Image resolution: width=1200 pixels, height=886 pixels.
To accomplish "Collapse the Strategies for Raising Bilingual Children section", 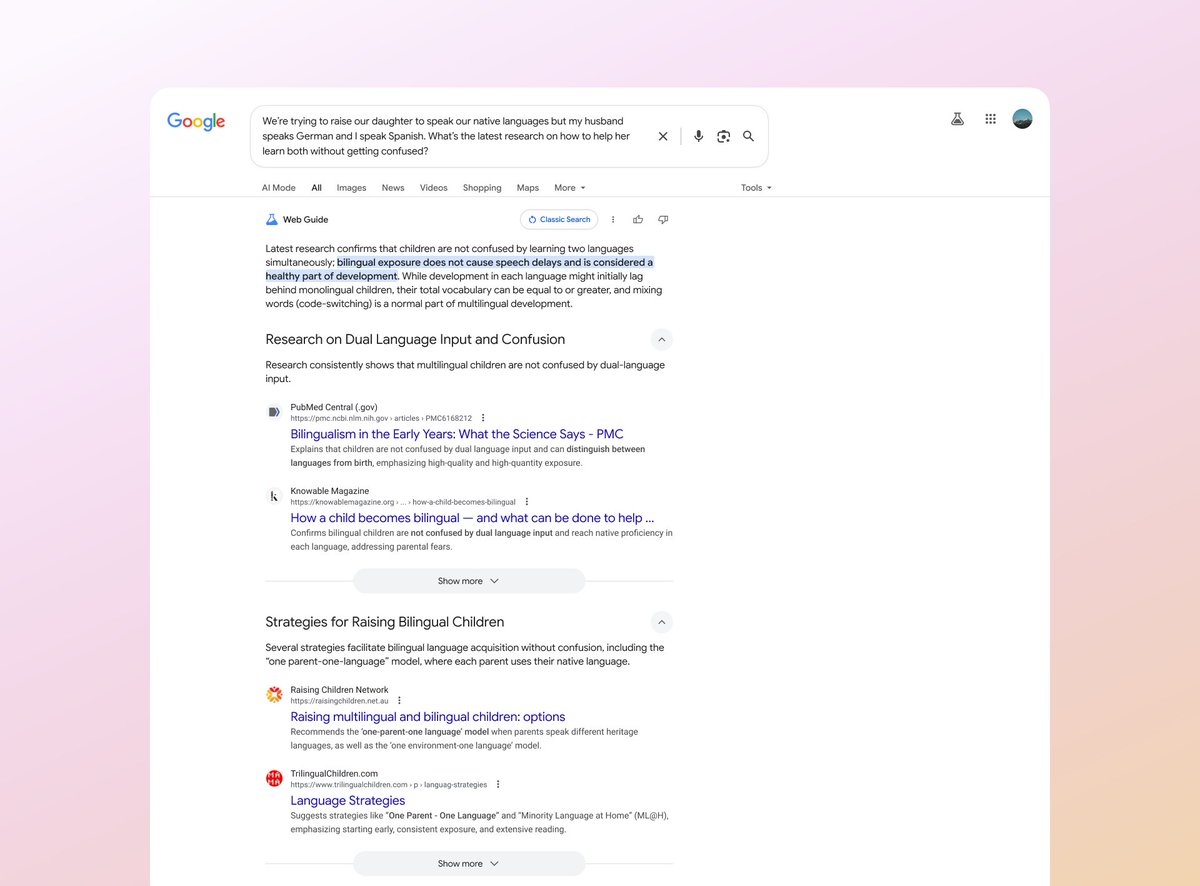I will pos(661,622).
